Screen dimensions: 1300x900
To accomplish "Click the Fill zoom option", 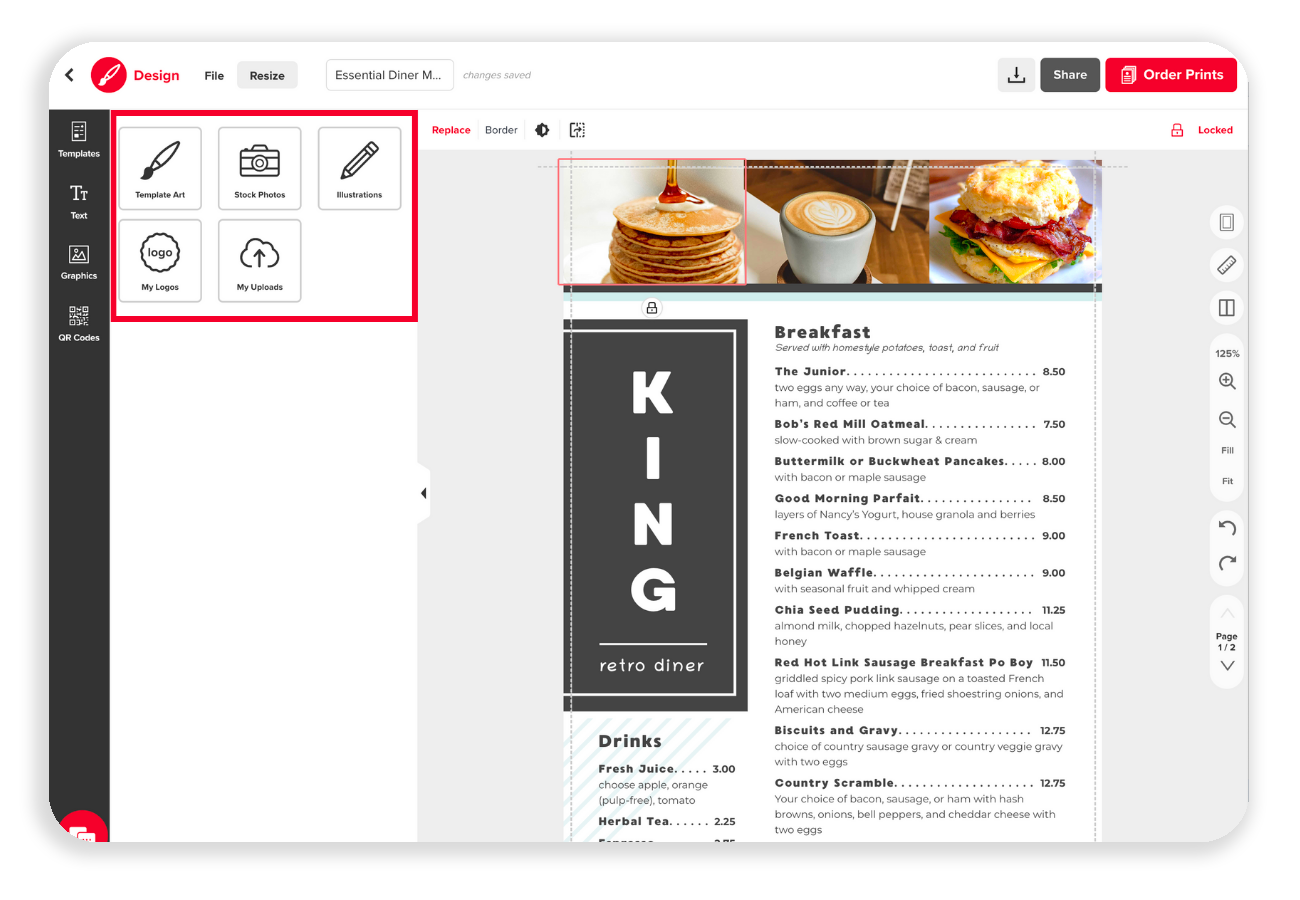I will click(x=1227, y=451).
